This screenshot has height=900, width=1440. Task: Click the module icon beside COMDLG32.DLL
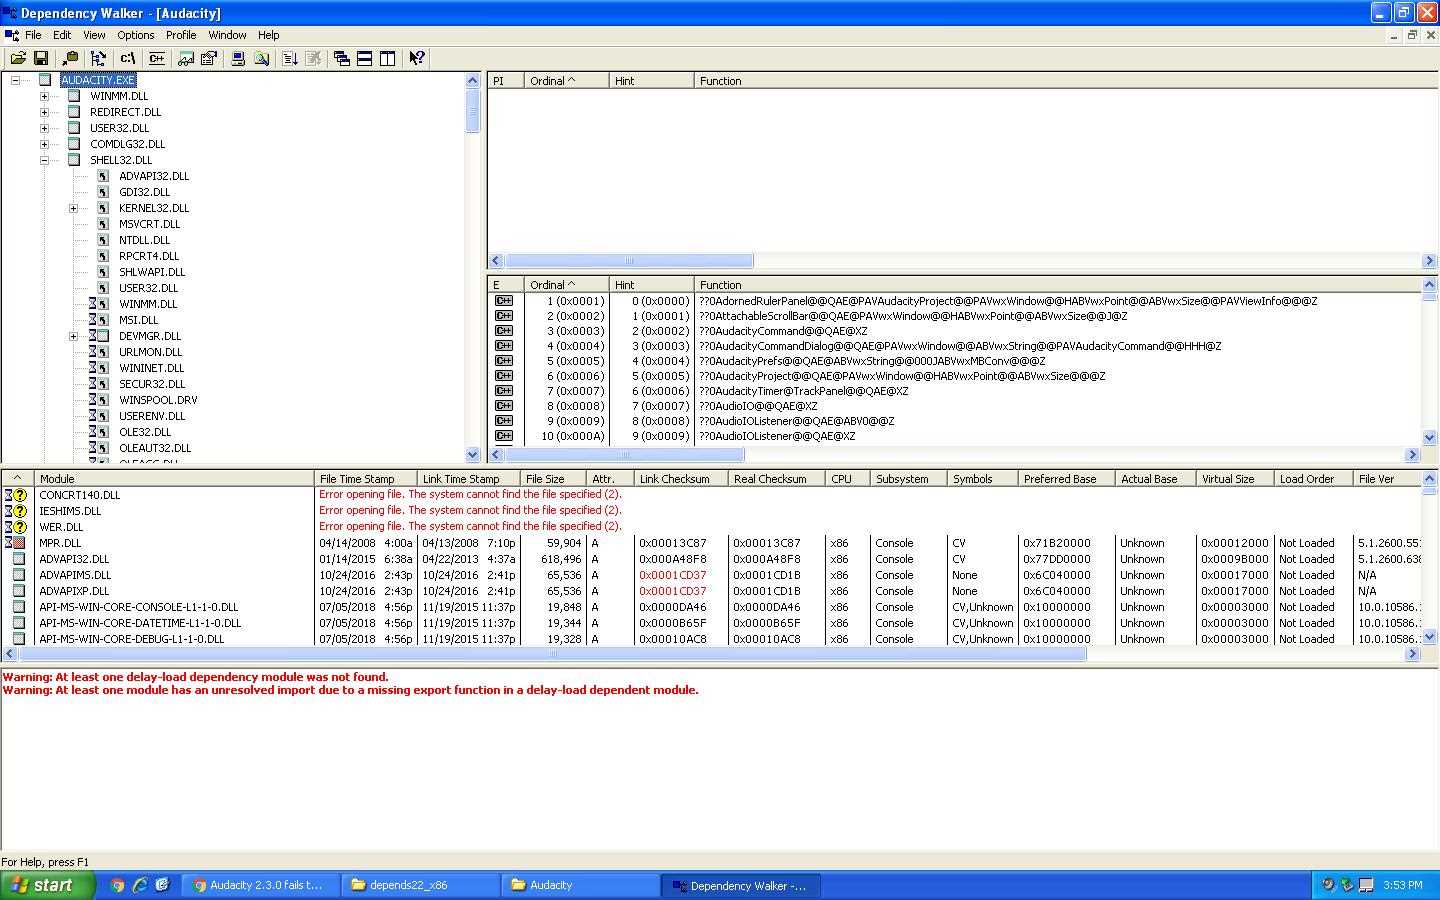(74, 144)
